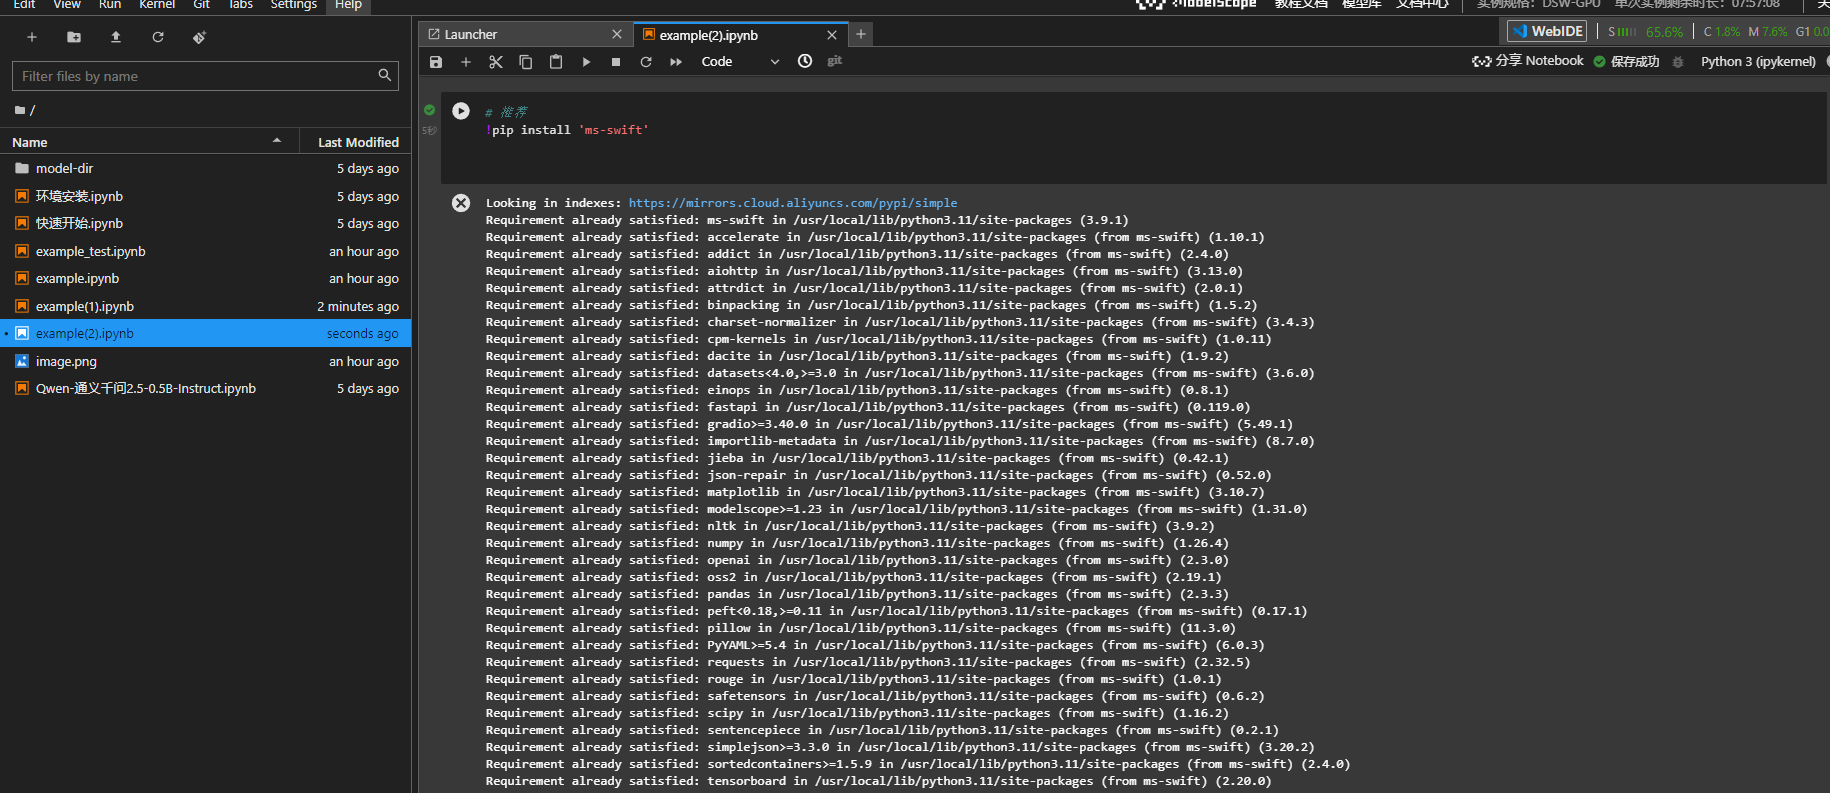1830x793 pixels.
Task: Restart kernel and run all cells
Action: click(676, 62)
